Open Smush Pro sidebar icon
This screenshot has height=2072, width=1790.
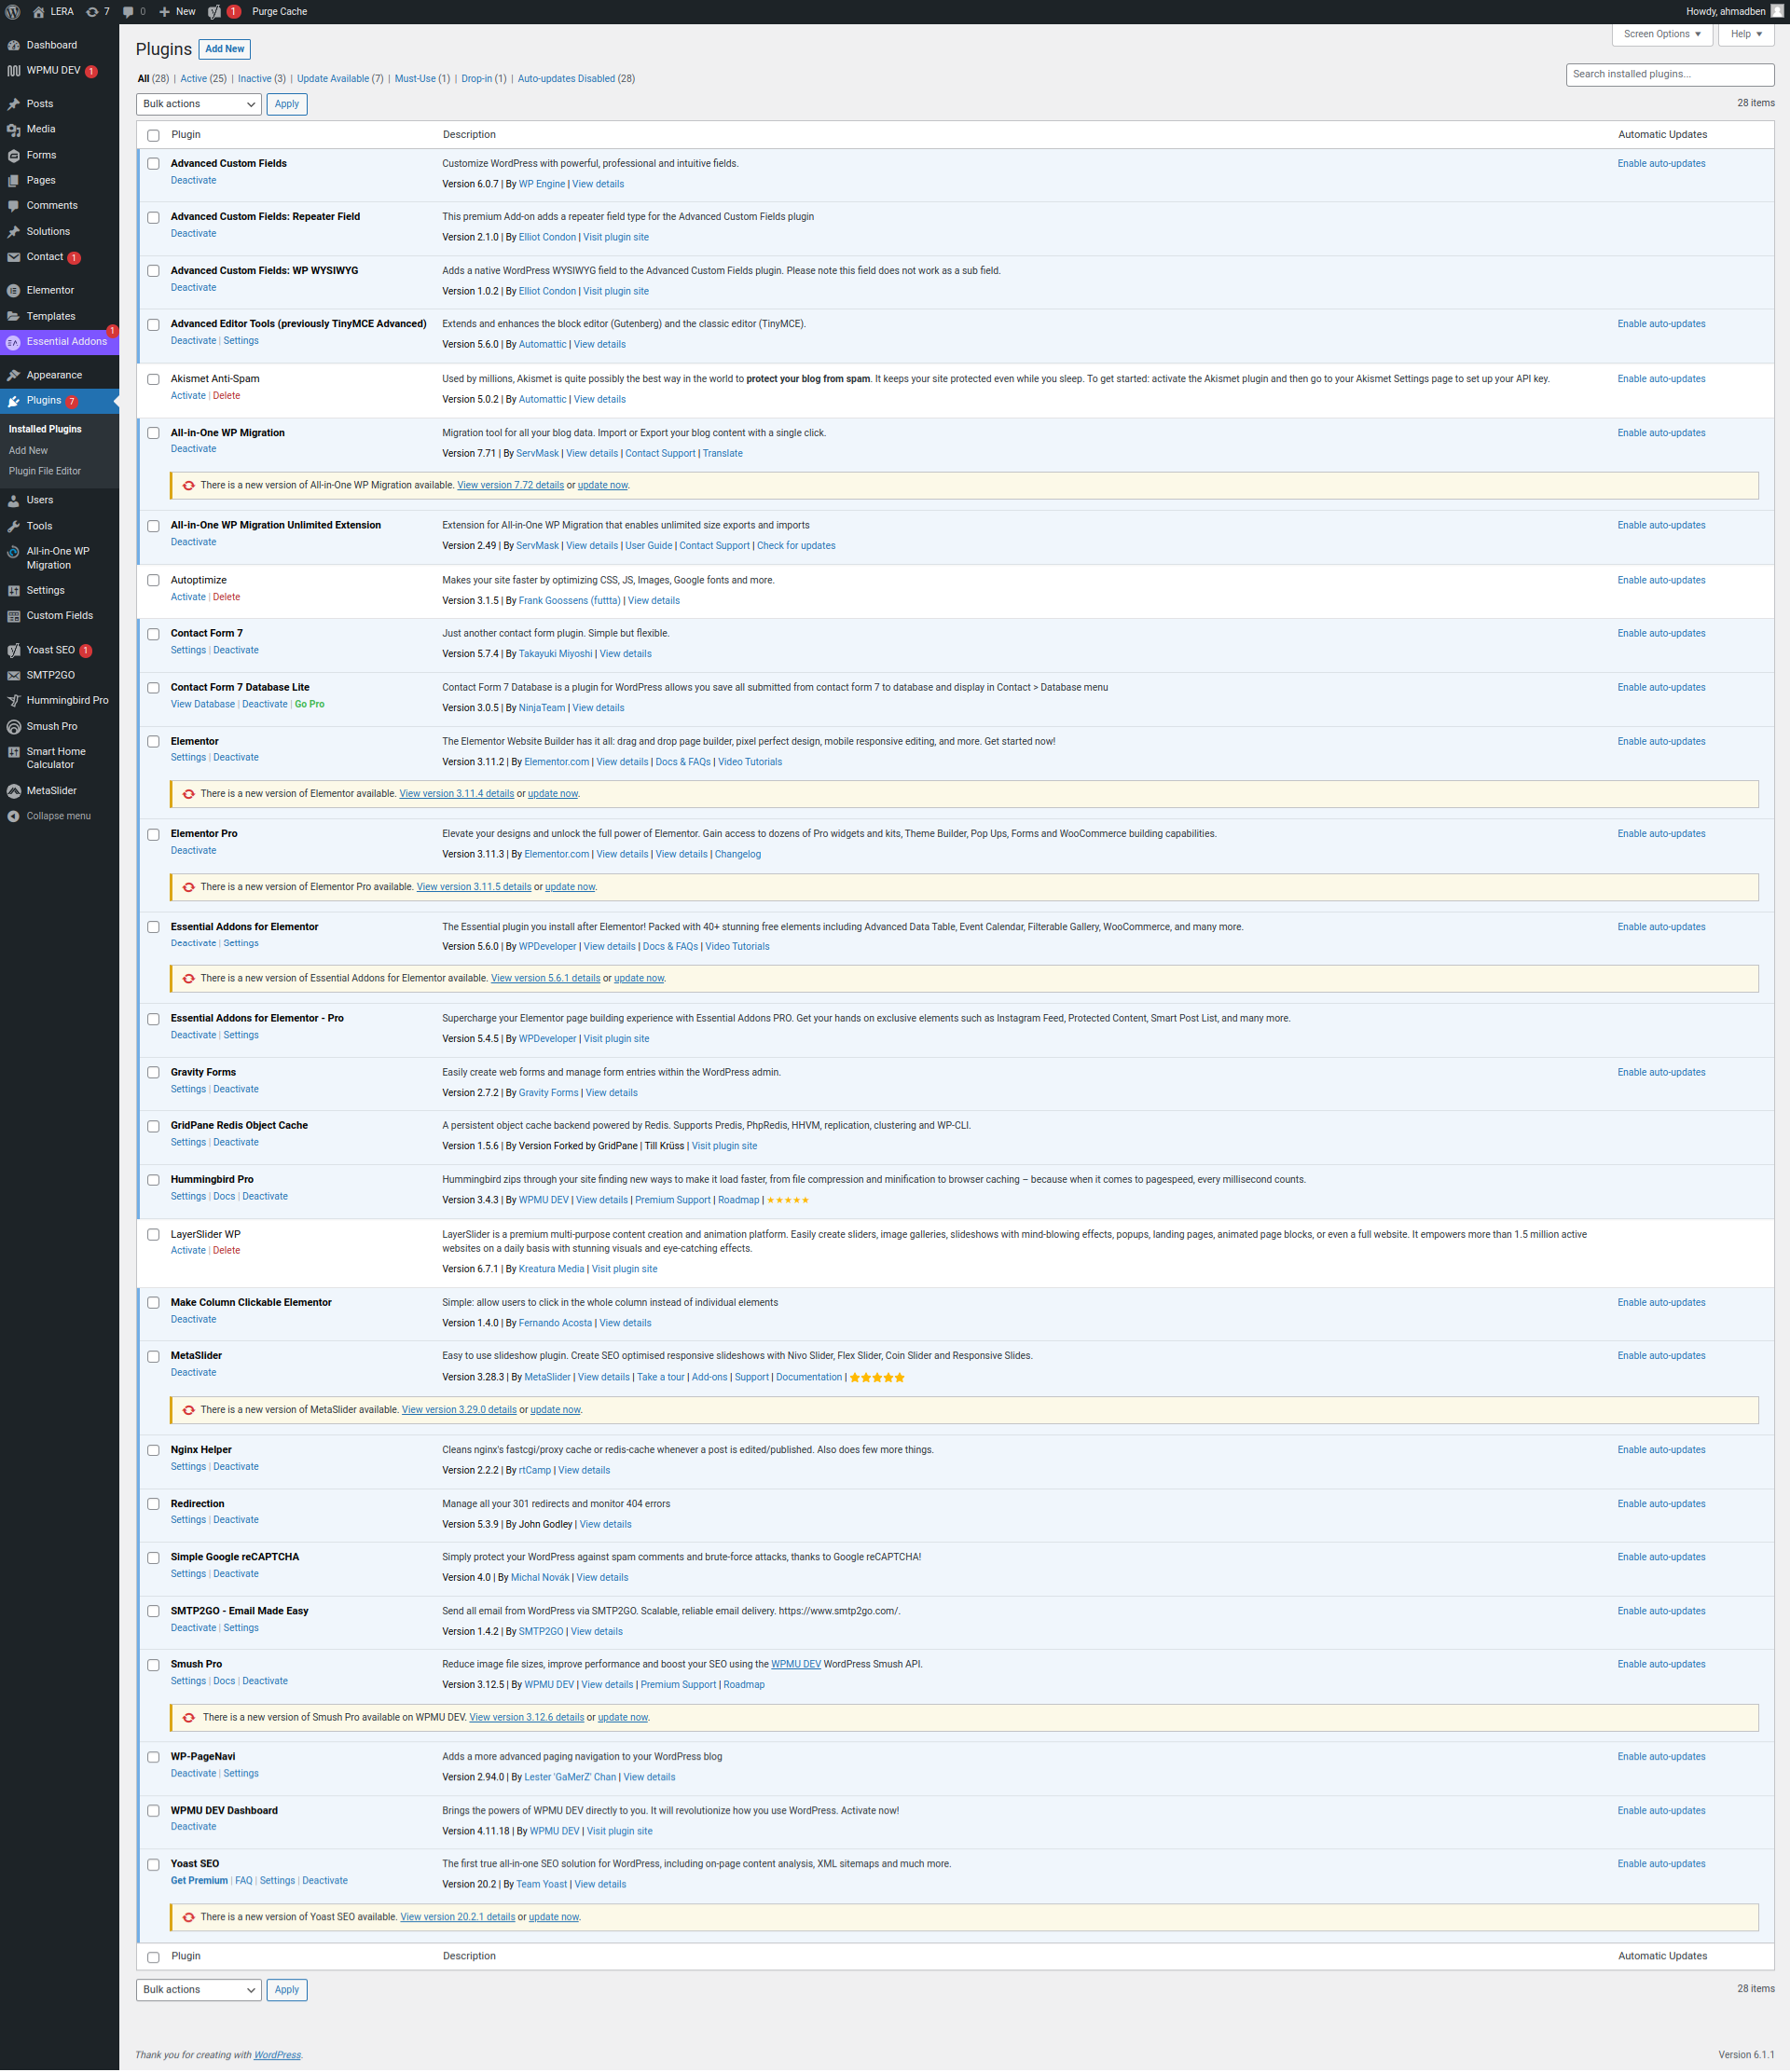[x=13, y=727]
